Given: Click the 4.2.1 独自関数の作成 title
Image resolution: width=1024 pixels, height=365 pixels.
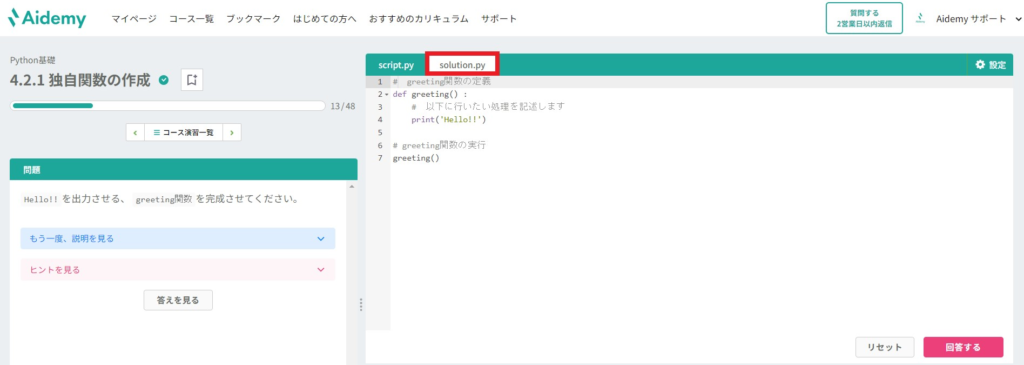Looking at the screenshot, I should (80, 80).
